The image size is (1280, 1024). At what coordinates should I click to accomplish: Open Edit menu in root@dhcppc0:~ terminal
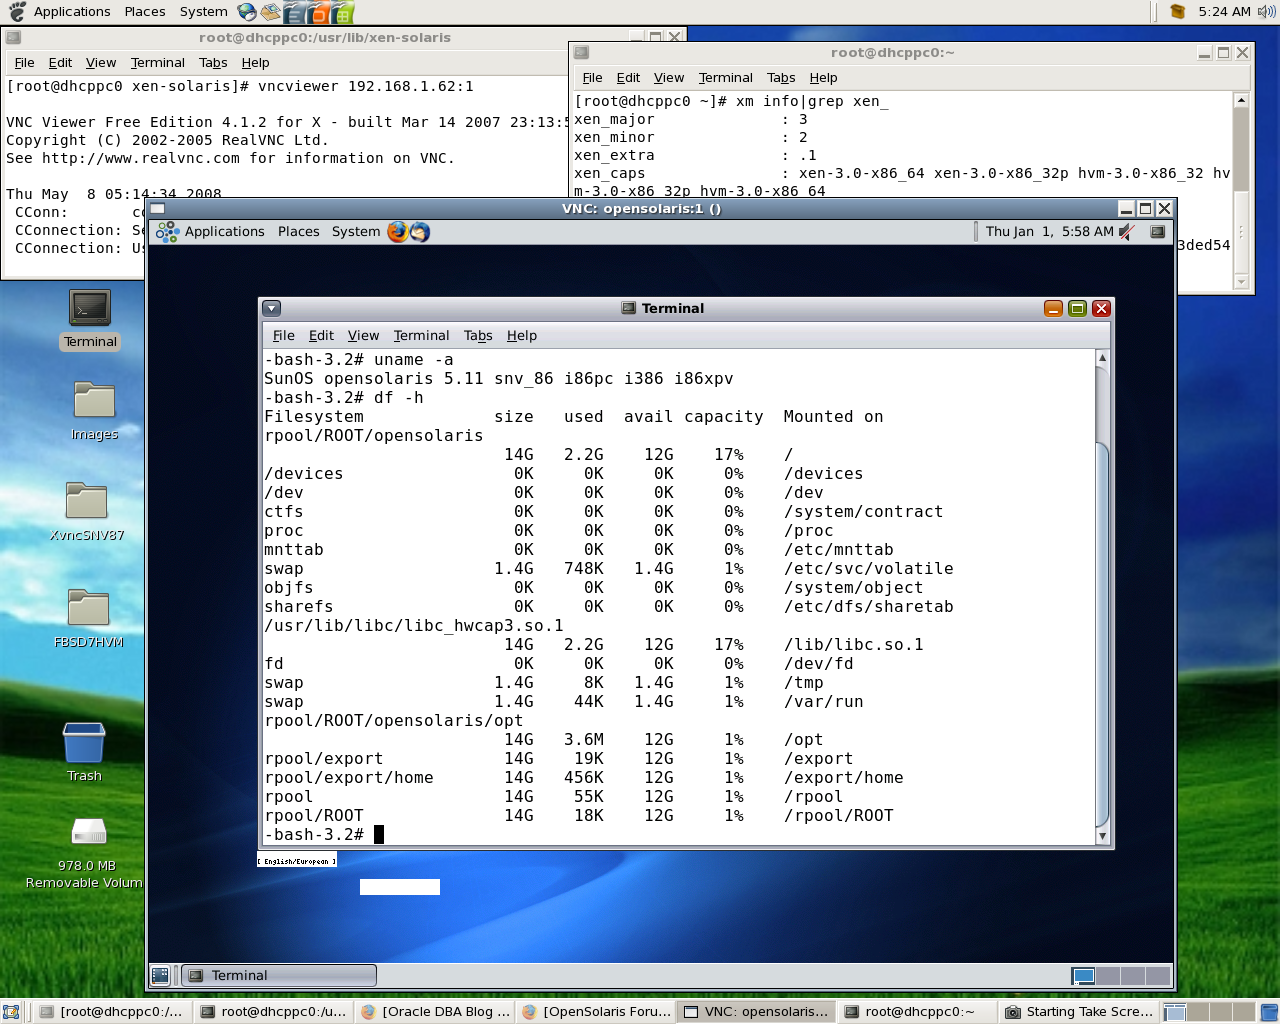pos(628,78)
